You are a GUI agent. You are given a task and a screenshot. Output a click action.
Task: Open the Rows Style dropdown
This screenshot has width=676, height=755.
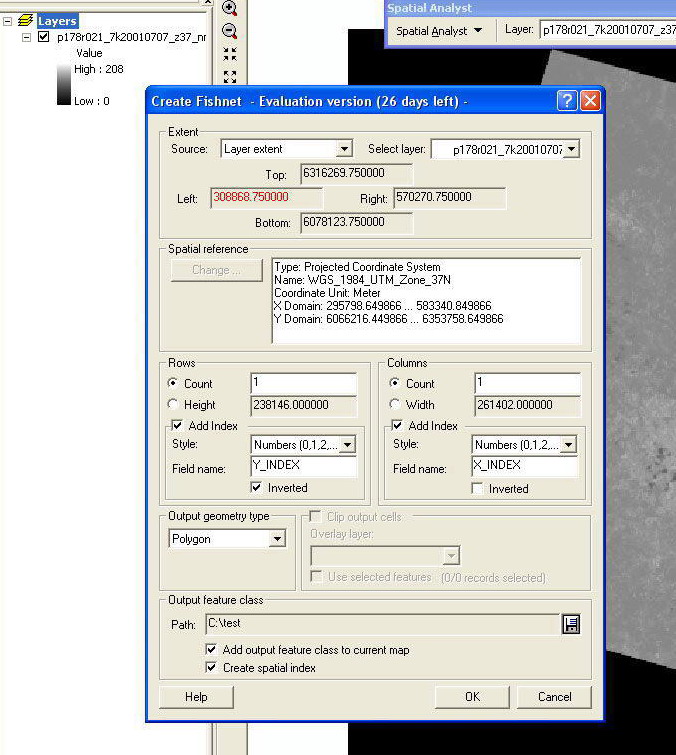click(347, 445)
